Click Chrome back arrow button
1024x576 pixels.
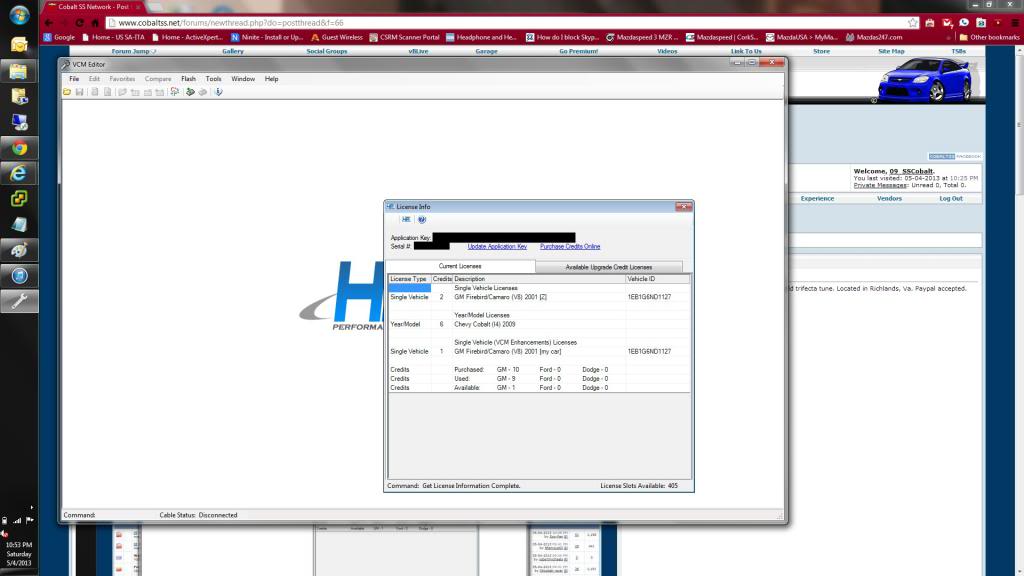(x=49, y=23)
